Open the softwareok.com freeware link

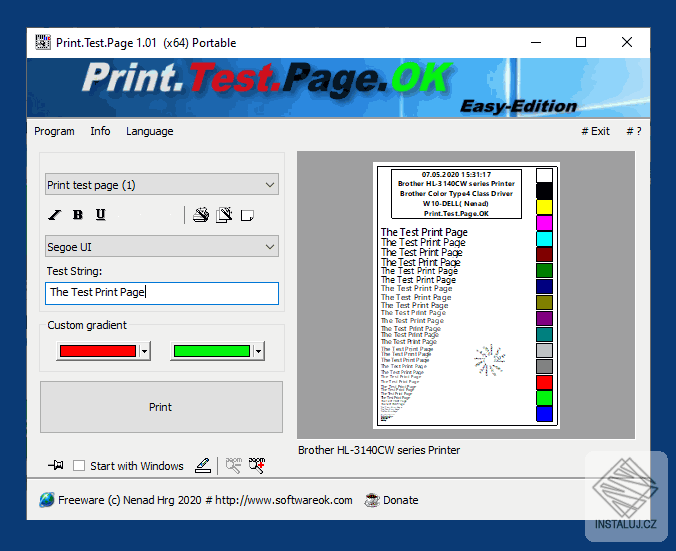[205, 500]
